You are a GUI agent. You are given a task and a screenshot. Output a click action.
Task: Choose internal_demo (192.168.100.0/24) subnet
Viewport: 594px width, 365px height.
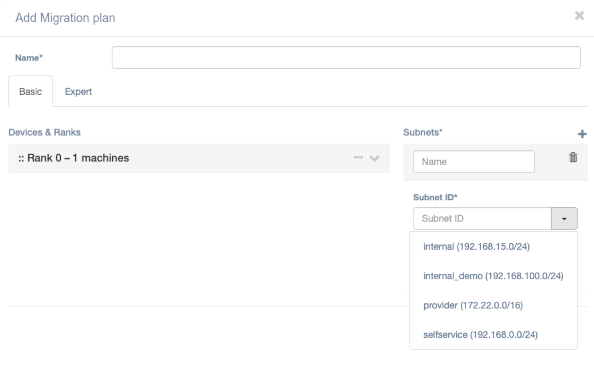[493, 276]
